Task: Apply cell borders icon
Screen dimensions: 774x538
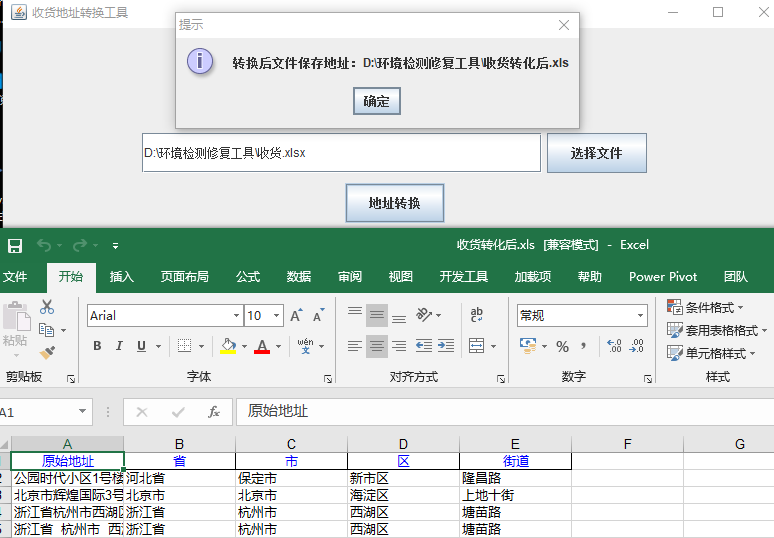Action: [185, 346]
